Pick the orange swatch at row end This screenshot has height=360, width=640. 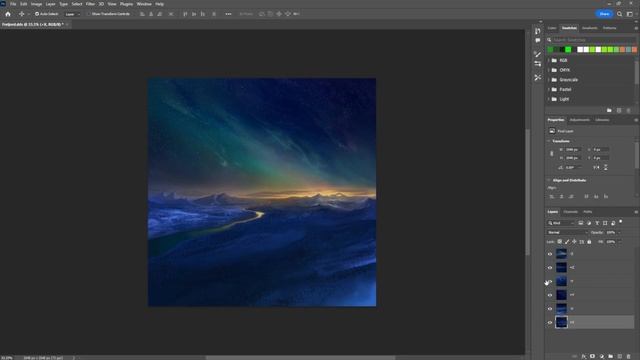pos(634,49)
